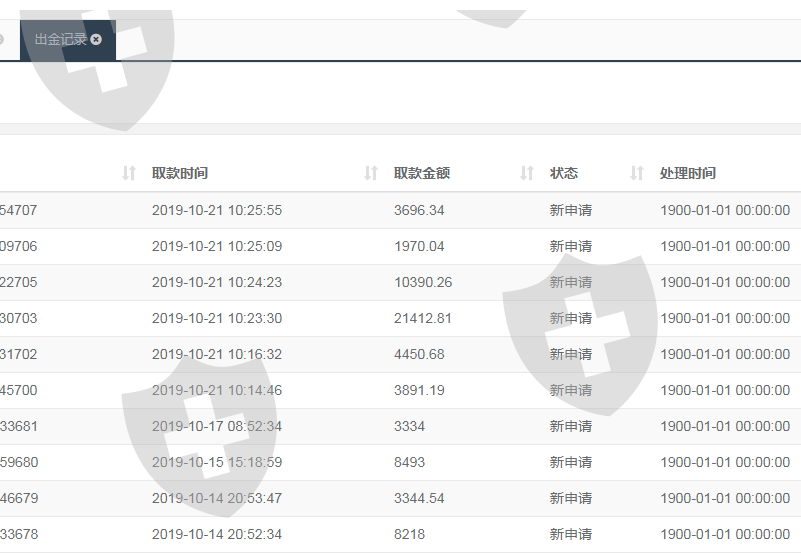
Task: Click processing time in the 3334 row
Action: click(725, 426)
